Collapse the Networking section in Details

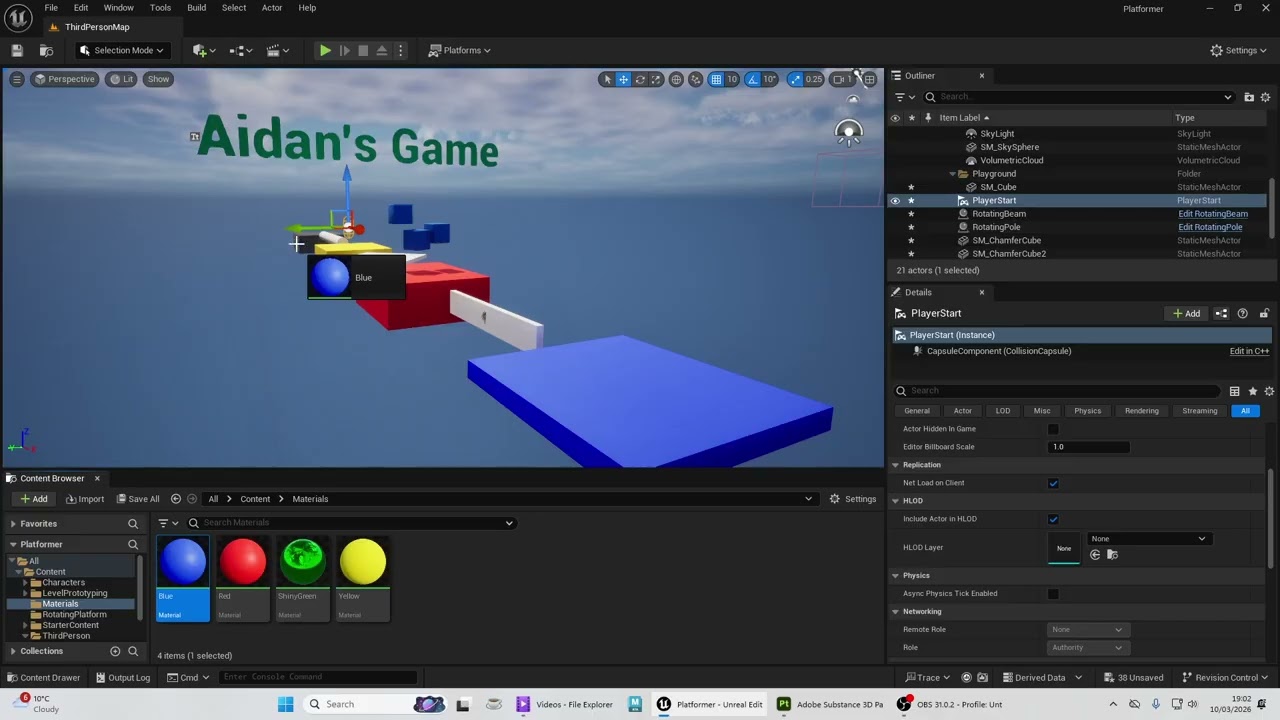point(895,611)
